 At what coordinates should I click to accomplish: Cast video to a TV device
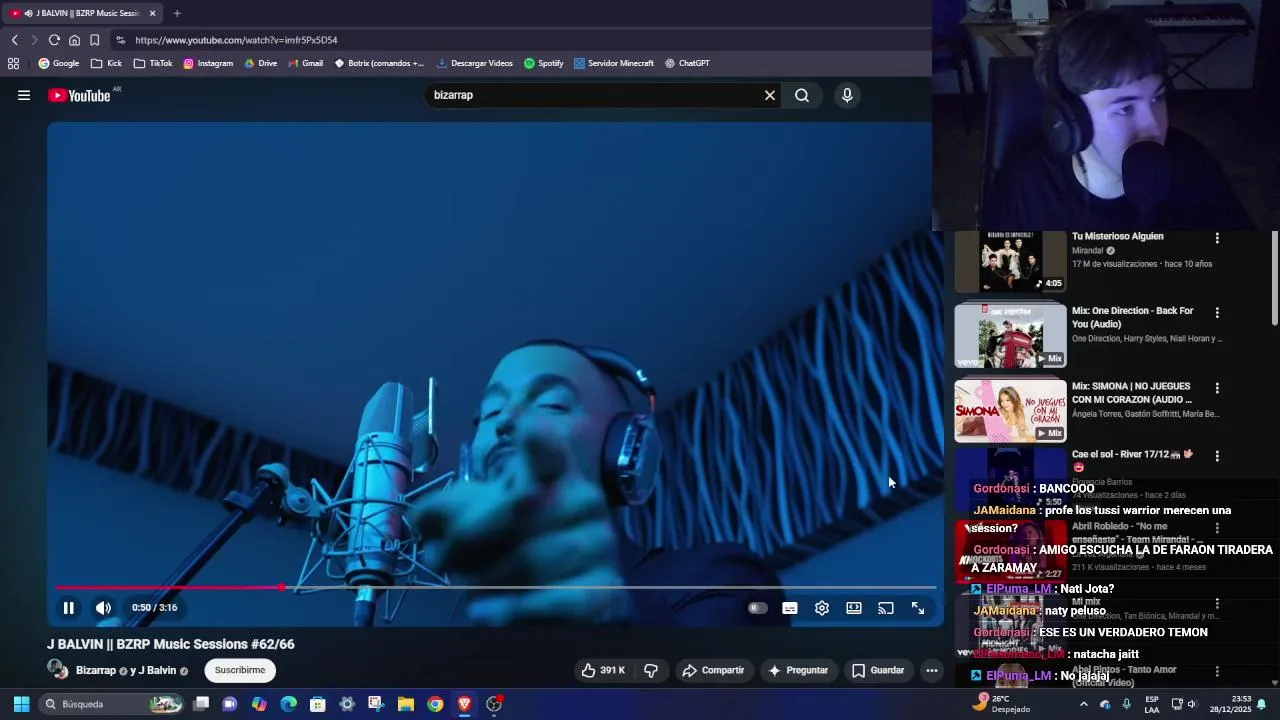point(886,608)
